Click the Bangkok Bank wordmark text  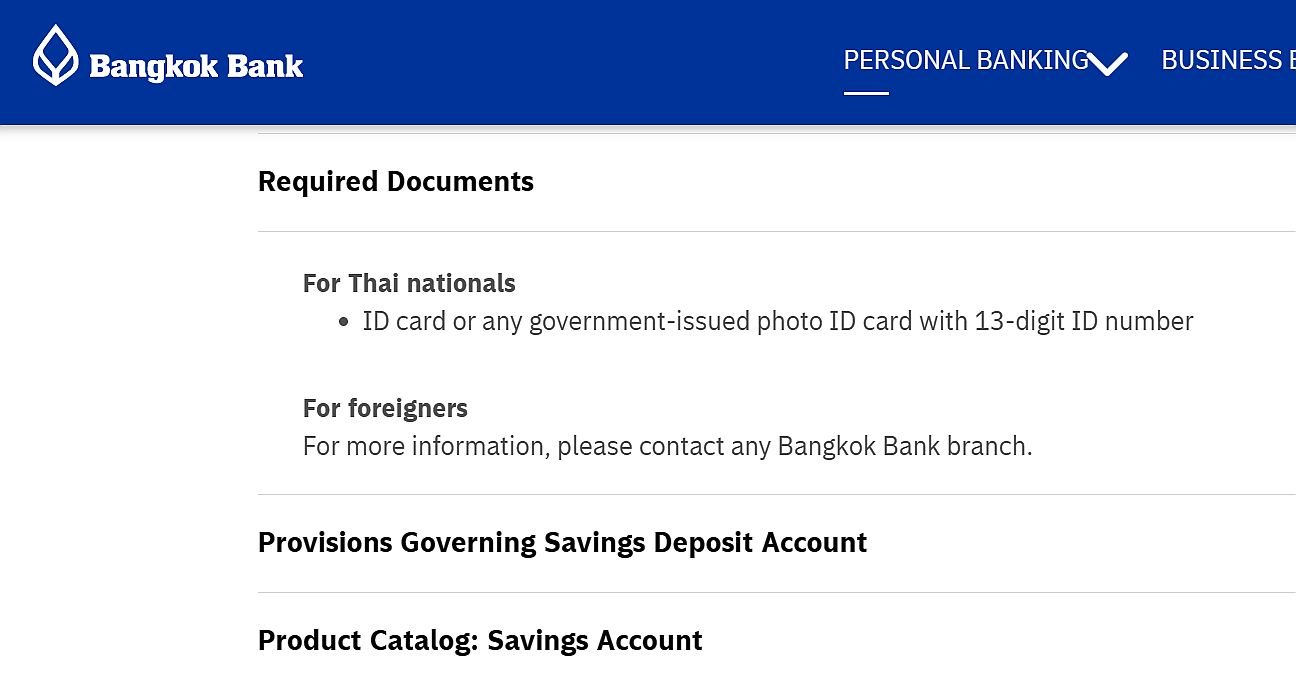pos(196,67)
